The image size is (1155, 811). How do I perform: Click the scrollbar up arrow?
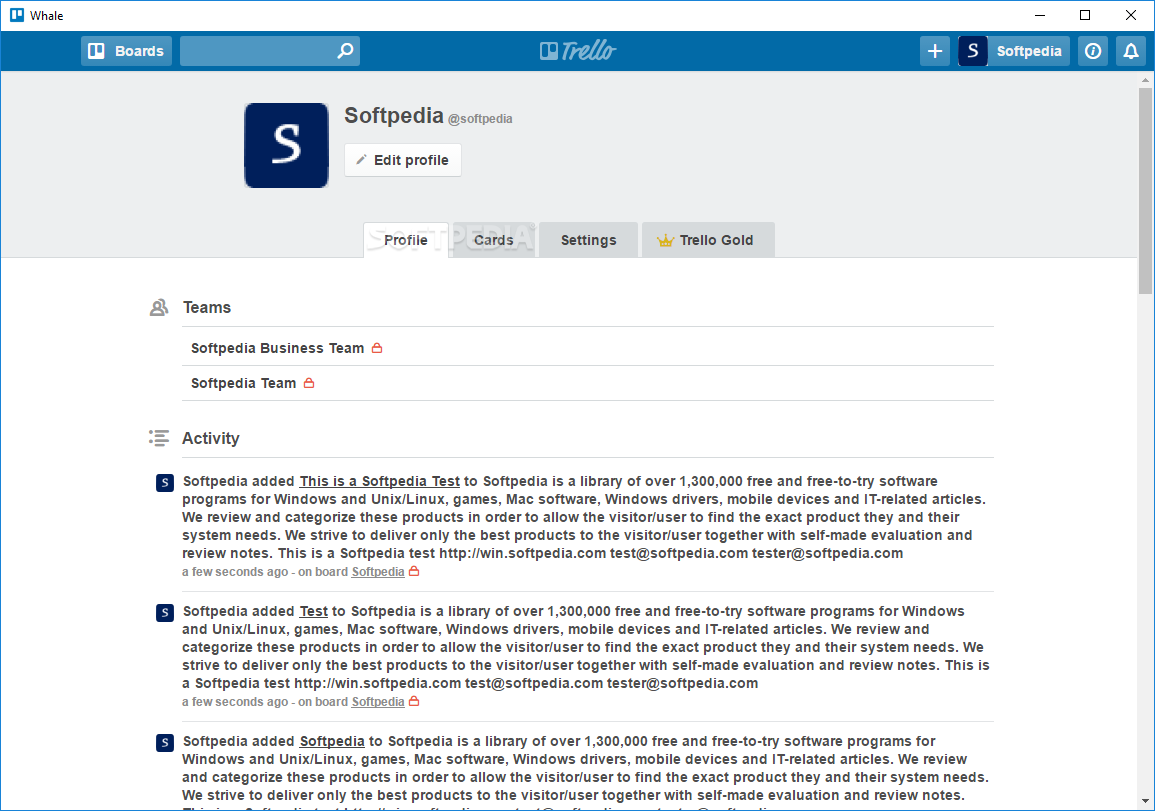1145,79
